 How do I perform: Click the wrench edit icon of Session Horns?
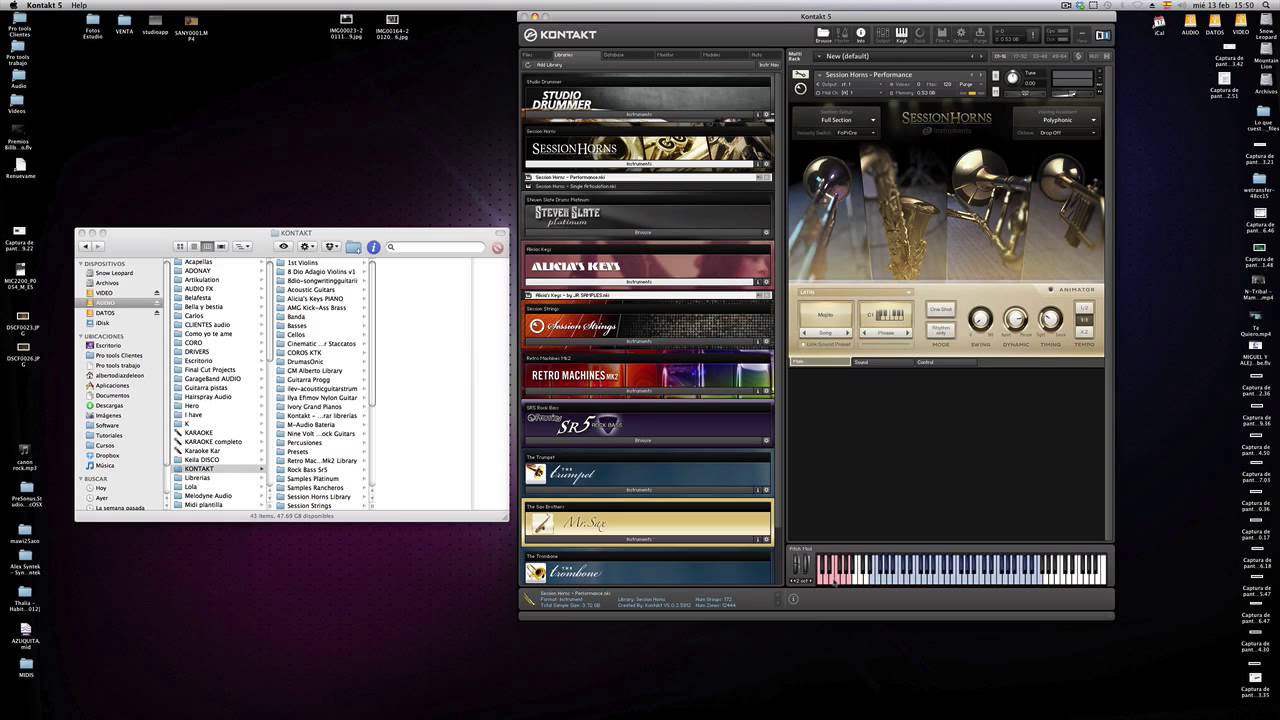[800, 74]
